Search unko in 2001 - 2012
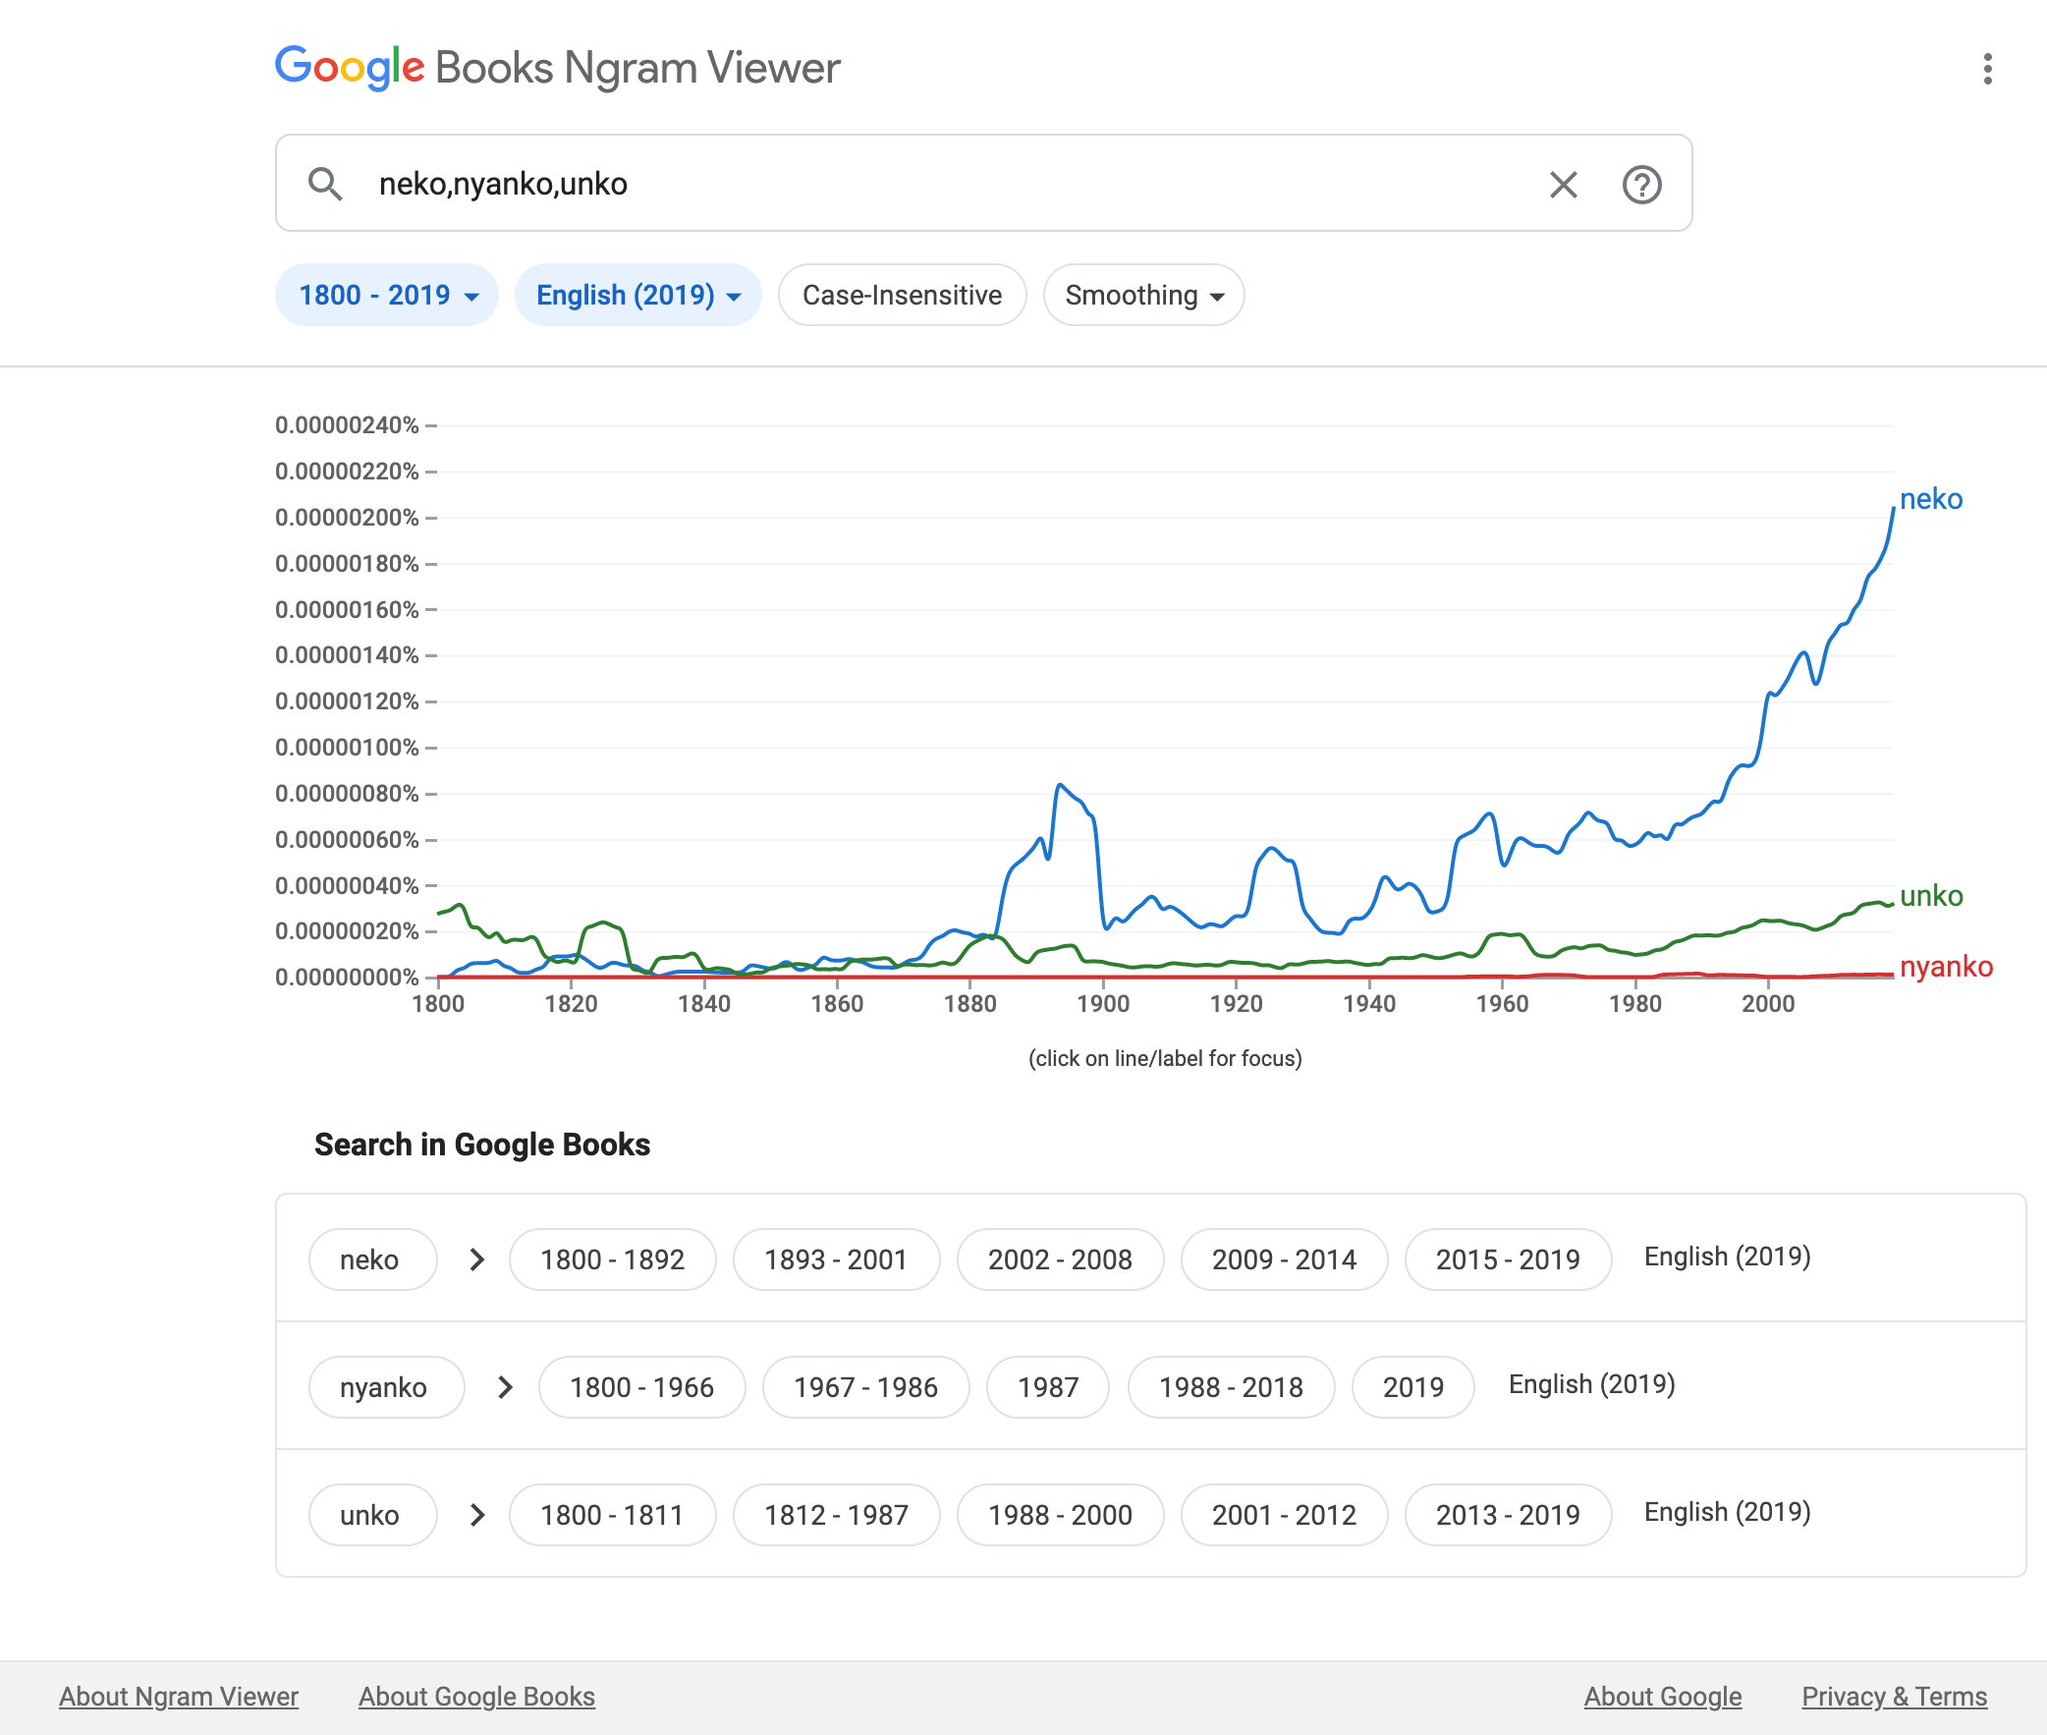This screenshot has height=1735, width=2047. [1284, 1515]
